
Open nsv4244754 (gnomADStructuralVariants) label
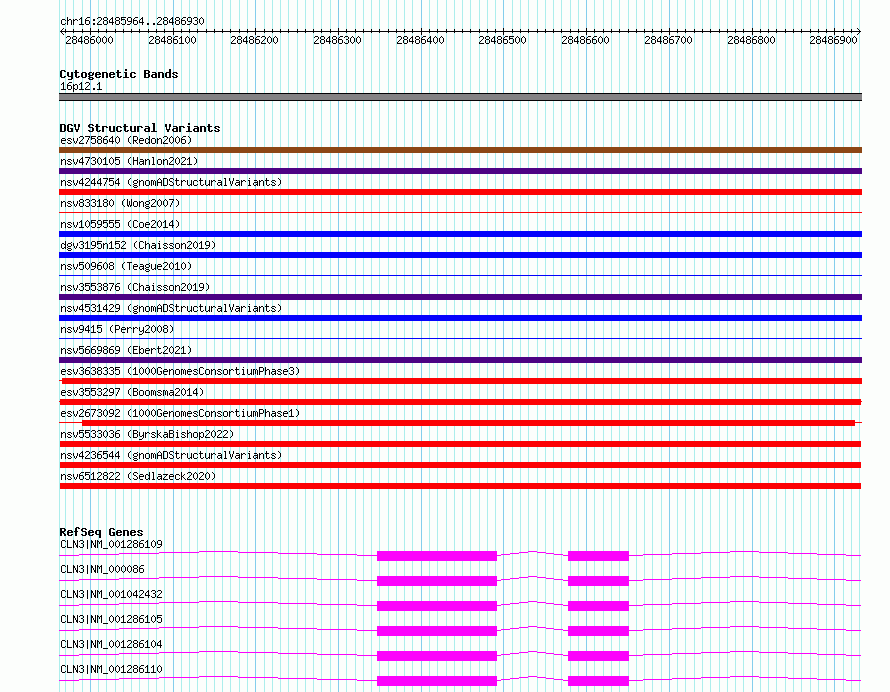(x=171, y=182)
